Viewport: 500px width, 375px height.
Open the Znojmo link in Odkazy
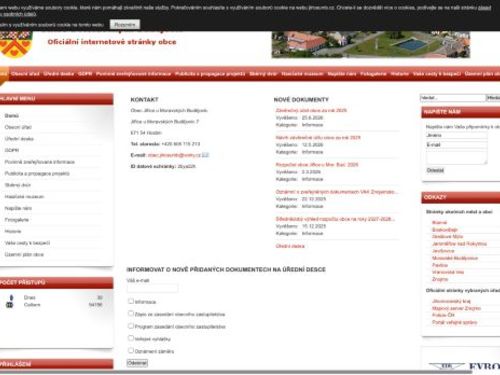tap(440, 279)
